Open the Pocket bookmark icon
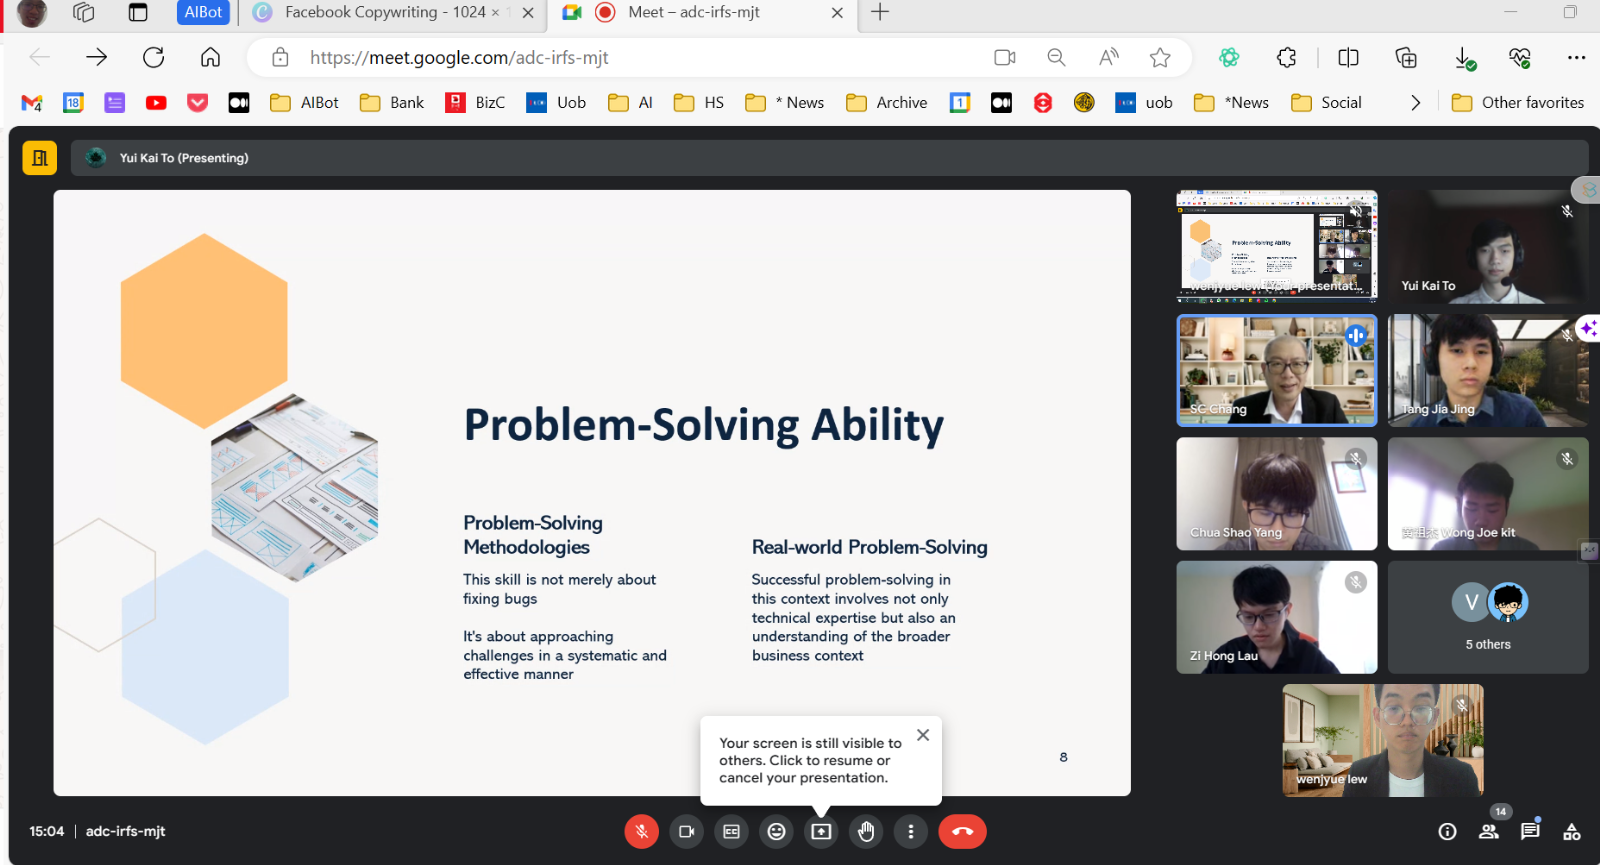1600x865 pixels. [x=198, y=102]
